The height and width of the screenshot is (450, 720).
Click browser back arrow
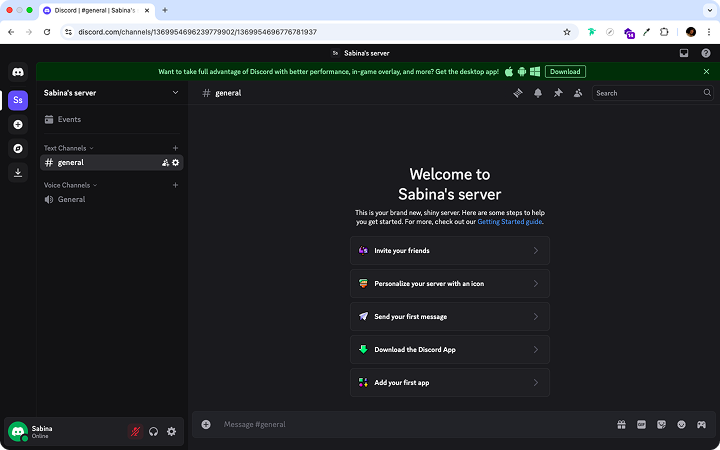[11, 32]
